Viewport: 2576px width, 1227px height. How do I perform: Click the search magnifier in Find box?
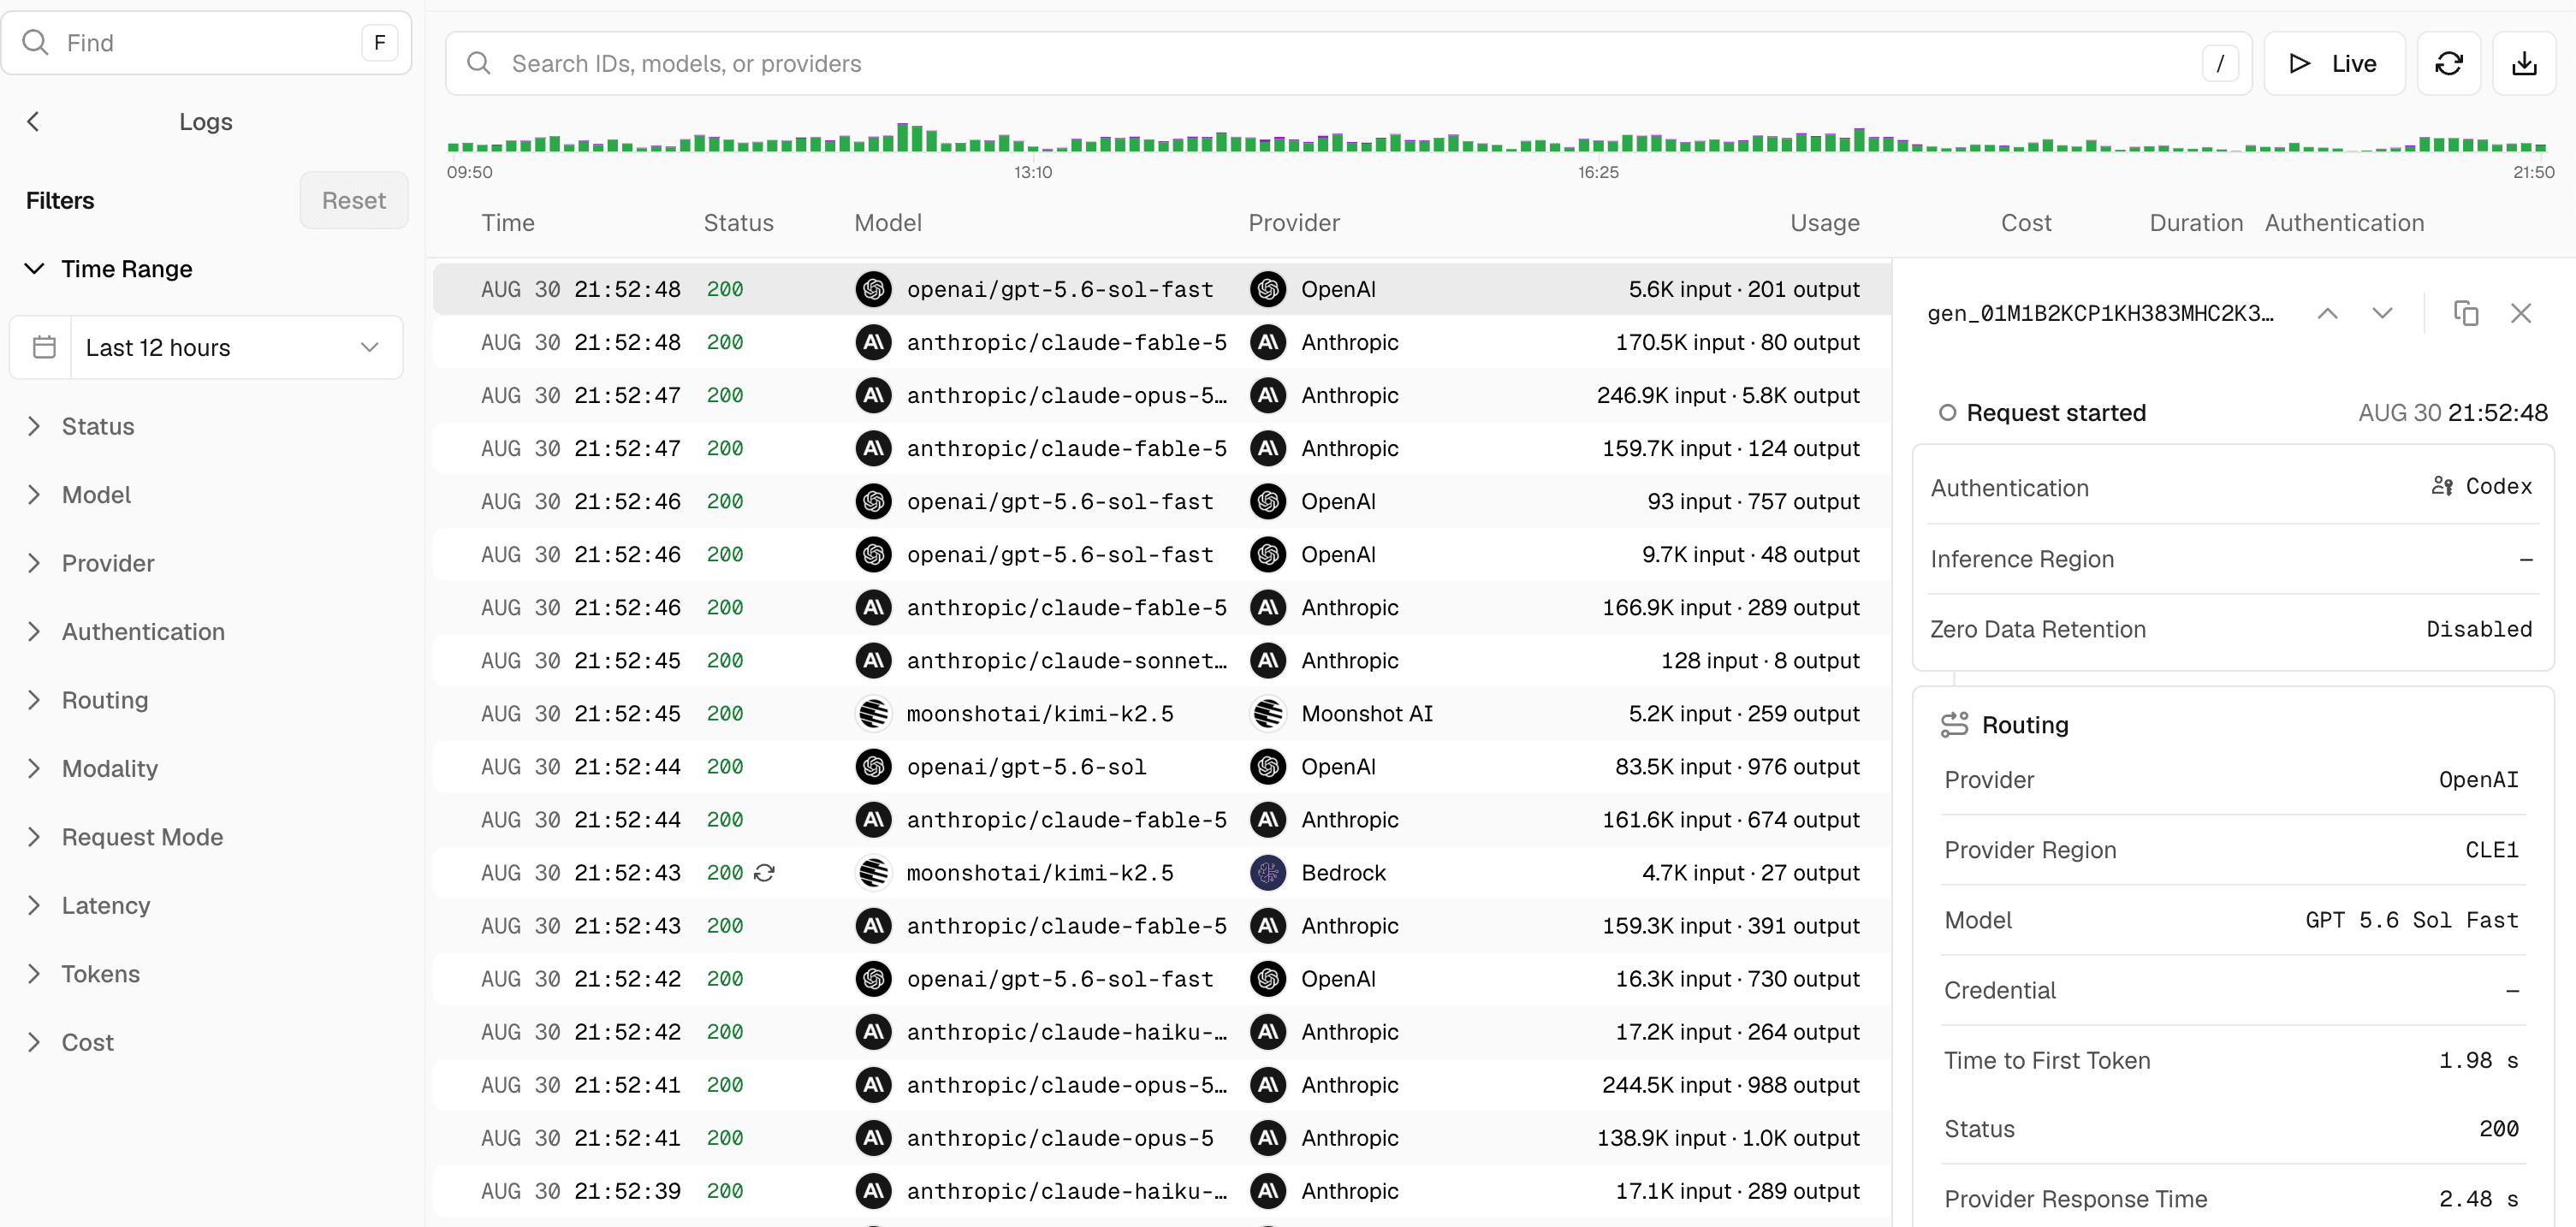coord(36,42)
